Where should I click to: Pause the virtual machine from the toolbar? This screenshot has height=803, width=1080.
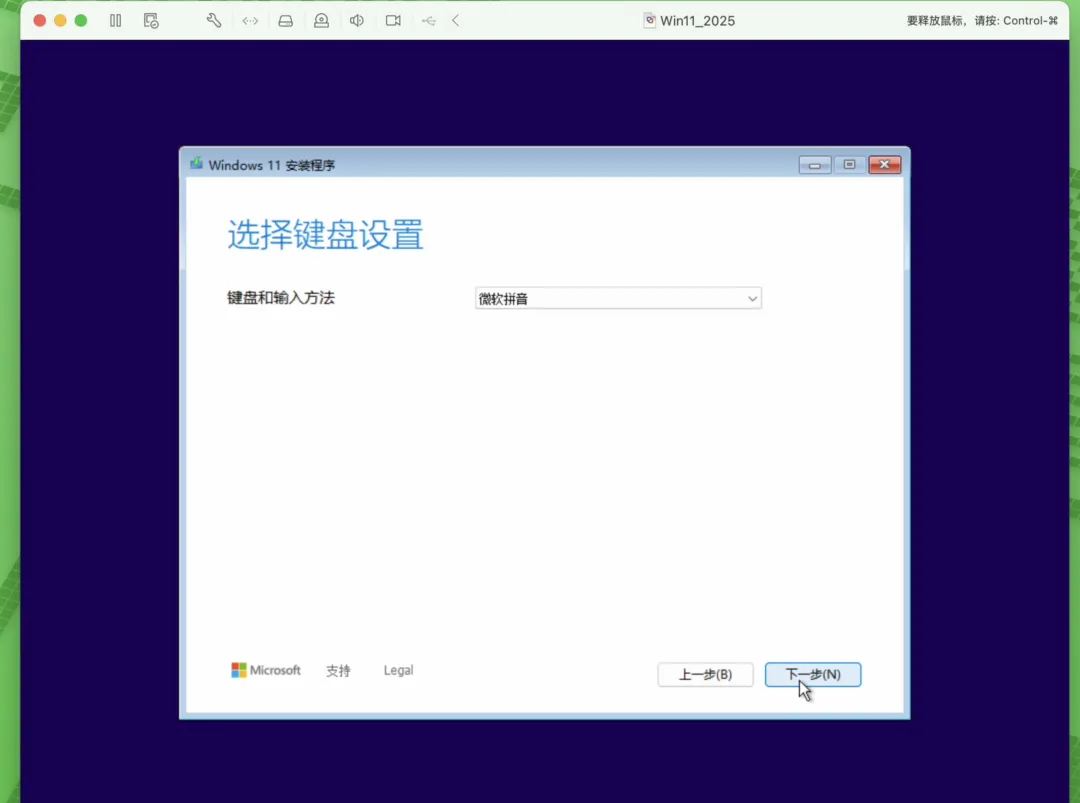click(x=116, y=21)
